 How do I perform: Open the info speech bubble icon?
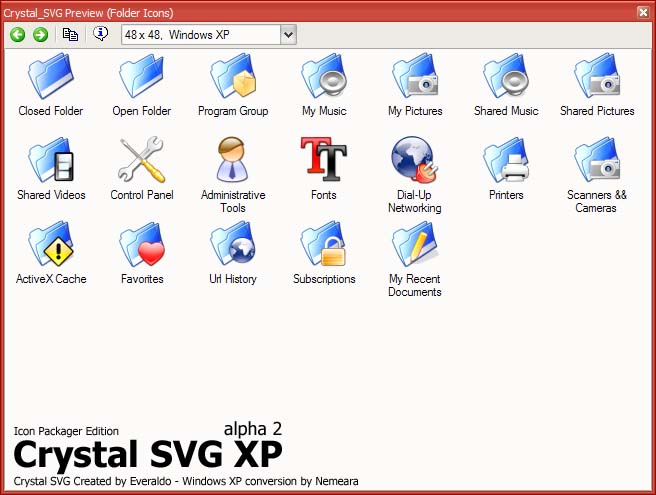pos(100,33)
